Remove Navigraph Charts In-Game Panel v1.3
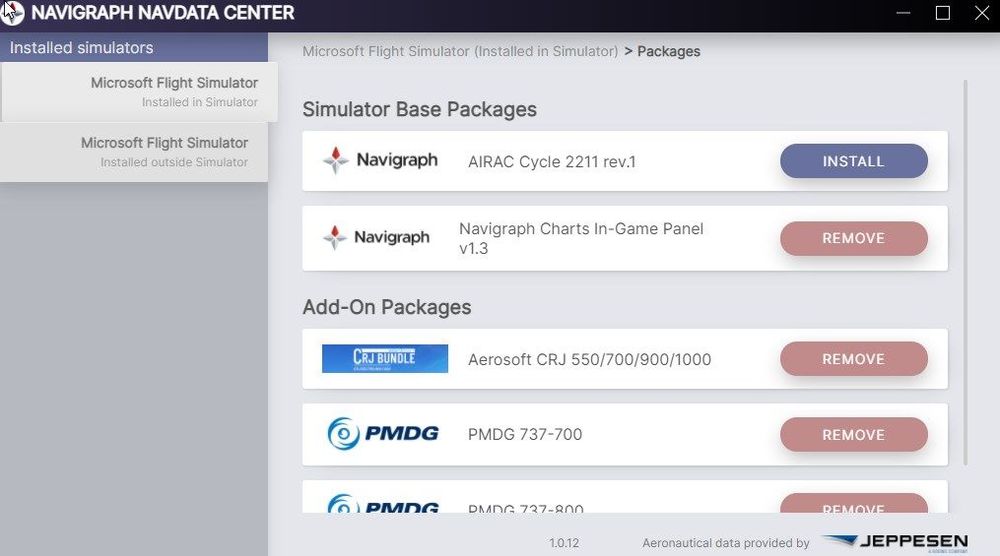Viewport: 1000px width, 556px height. coord(853,238)
